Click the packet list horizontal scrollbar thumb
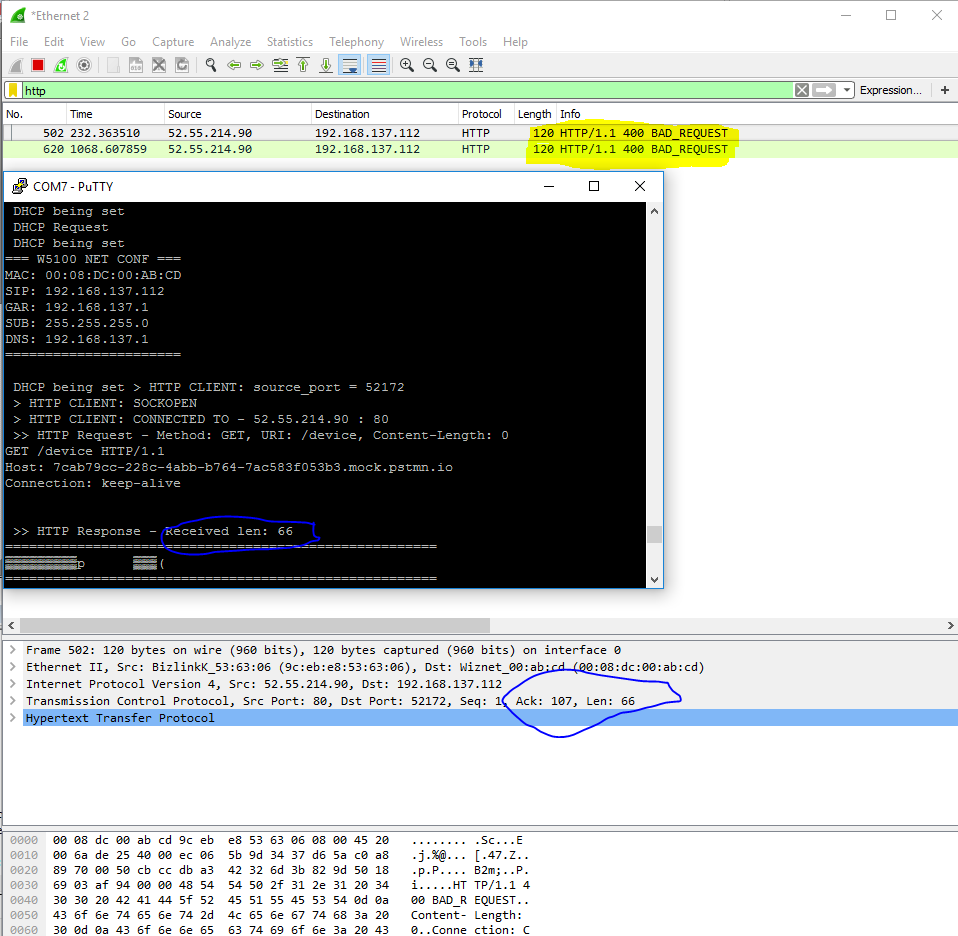The image size is (958, 936). coord(255,626)
